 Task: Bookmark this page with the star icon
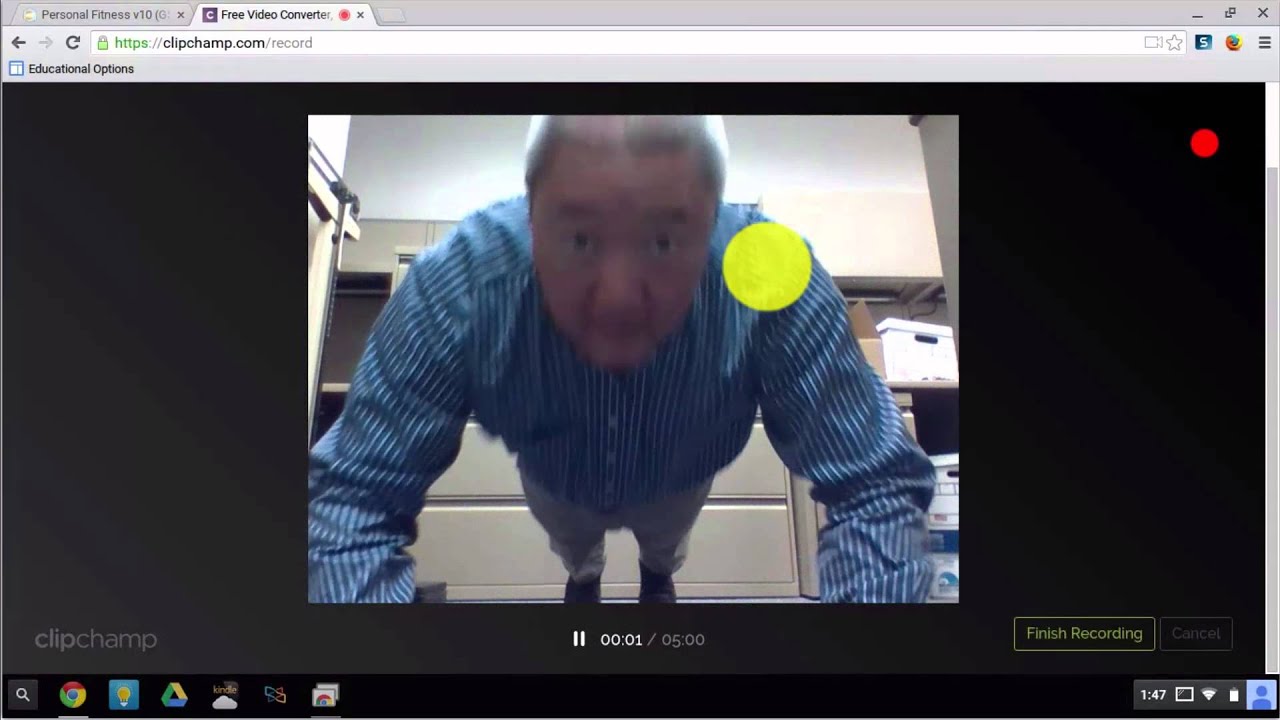click(x=1175, y=43)
